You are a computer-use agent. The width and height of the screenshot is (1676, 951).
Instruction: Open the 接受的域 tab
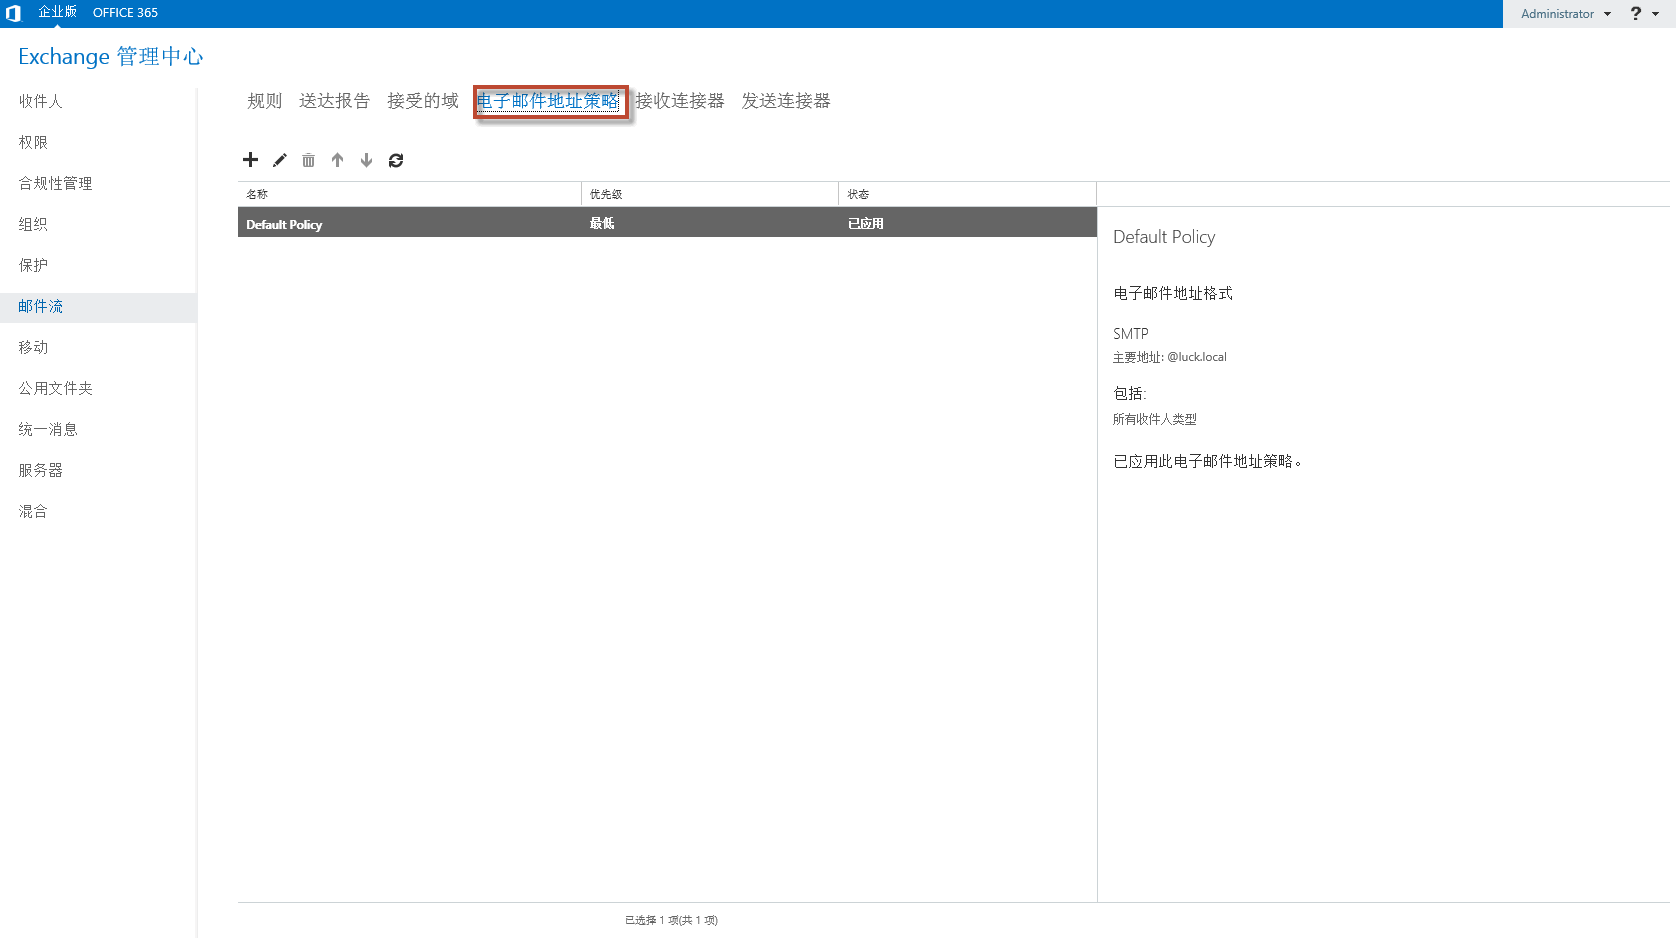[423, 101]
